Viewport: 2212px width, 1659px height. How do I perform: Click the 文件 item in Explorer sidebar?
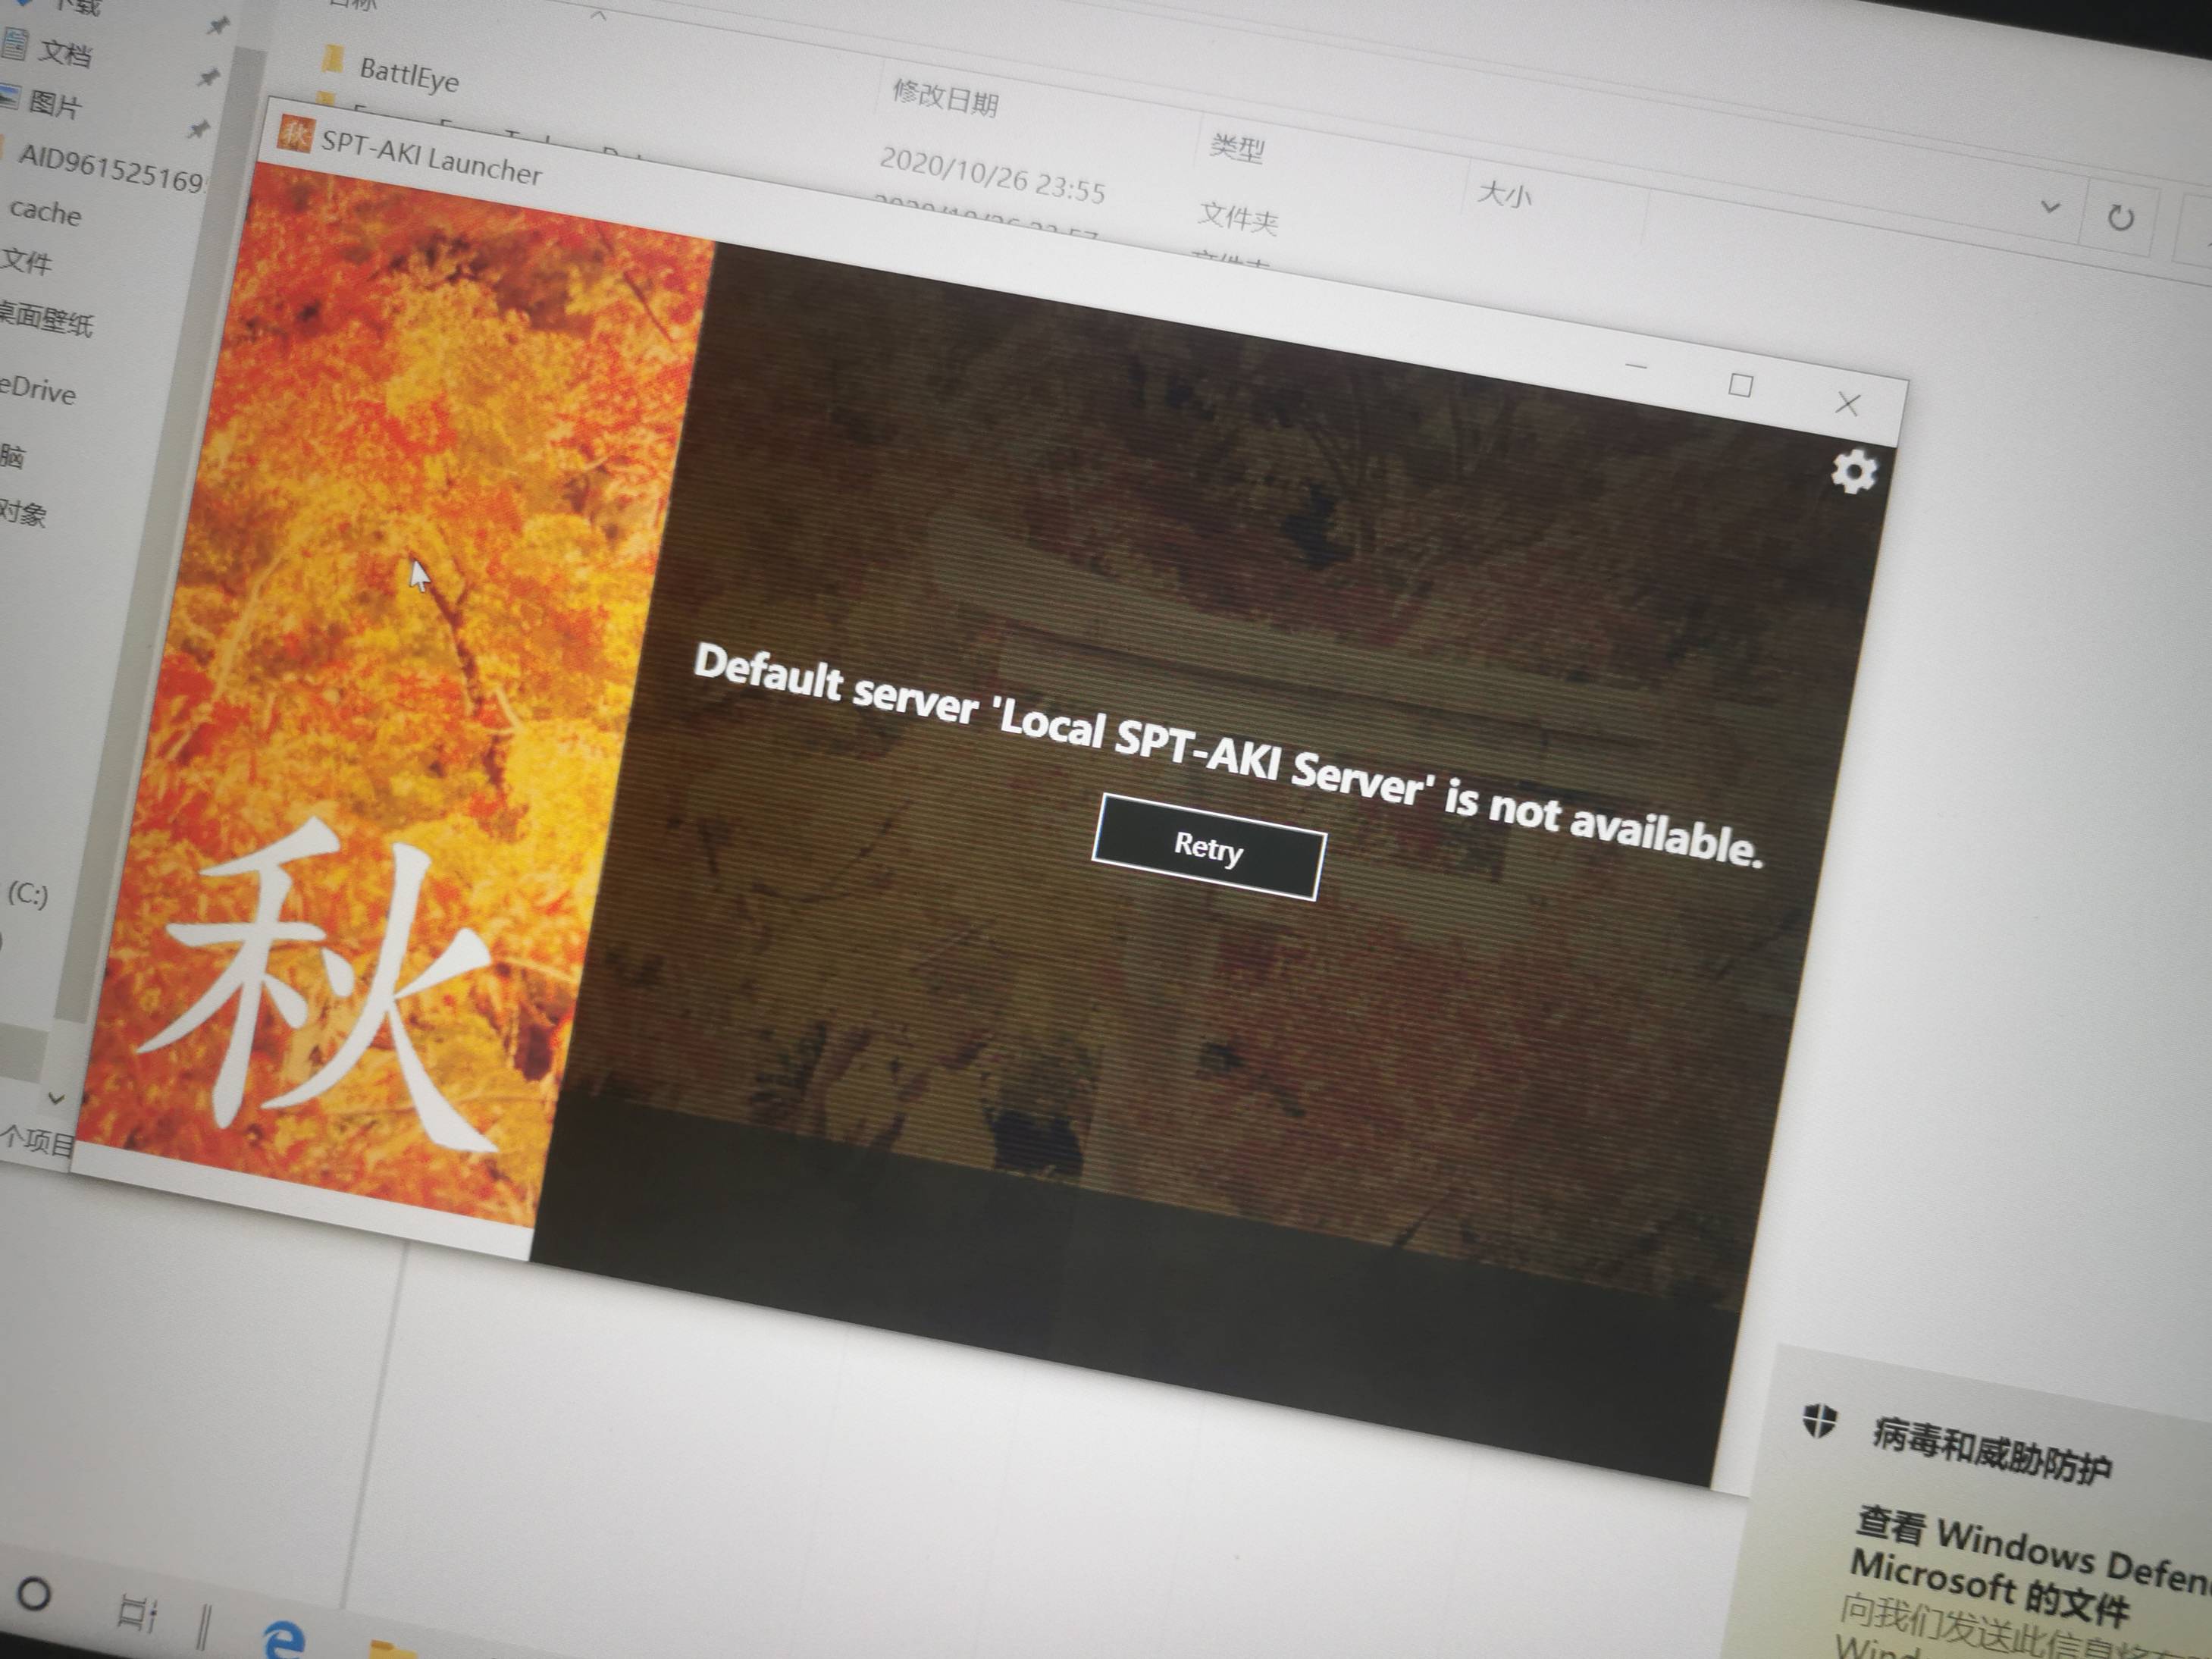(x=26, y=261)
